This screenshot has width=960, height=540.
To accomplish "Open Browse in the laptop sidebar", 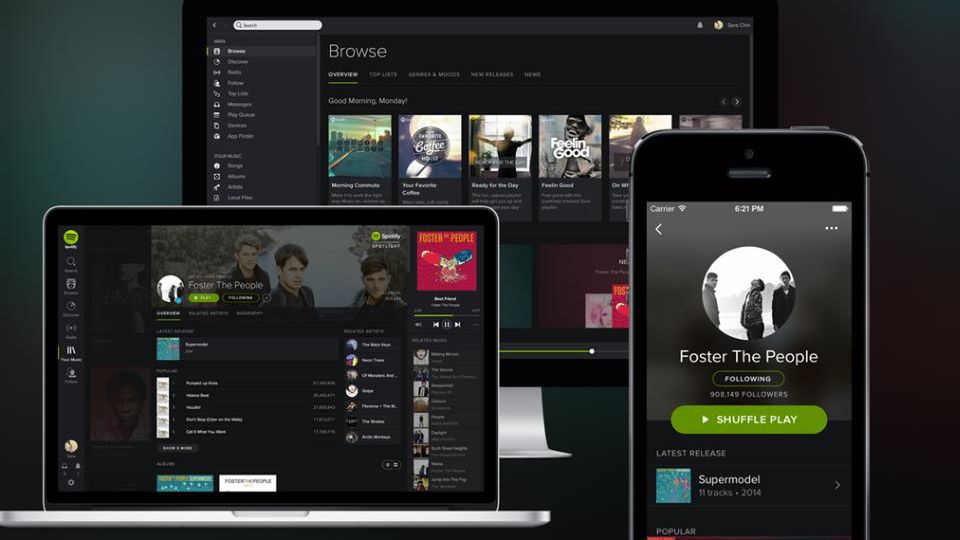I will (71, 286).
